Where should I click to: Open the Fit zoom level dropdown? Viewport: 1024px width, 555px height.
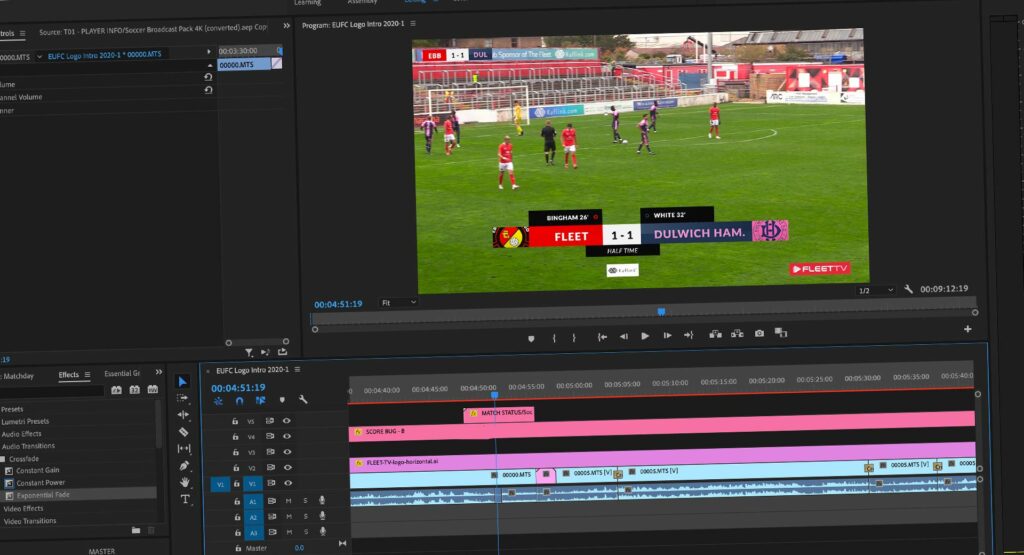click(398, 302)
